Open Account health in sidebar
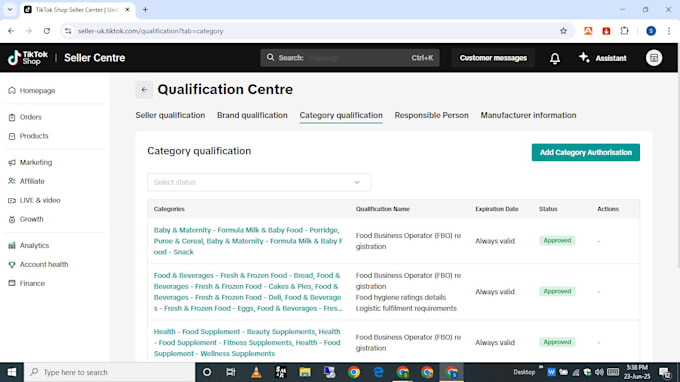Screen dimensions: 680x382 click(x=44, y=264)
